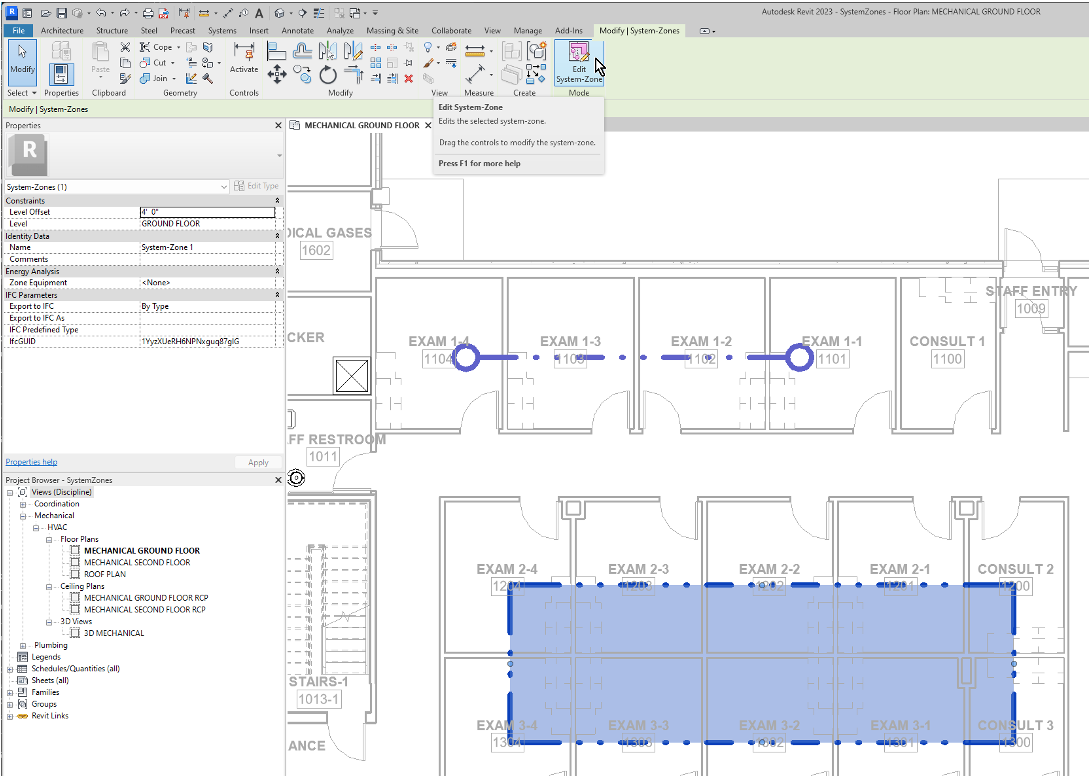Select the Move tool in Modify panel

point(276,73)
